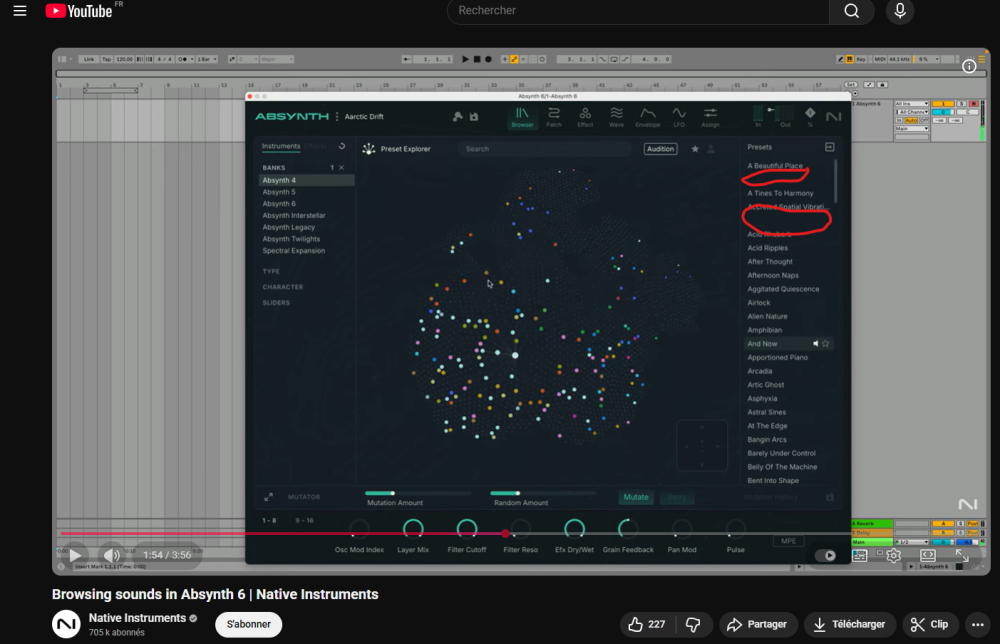
Task: Click the Télécharger download button
Action: (849, 624)
